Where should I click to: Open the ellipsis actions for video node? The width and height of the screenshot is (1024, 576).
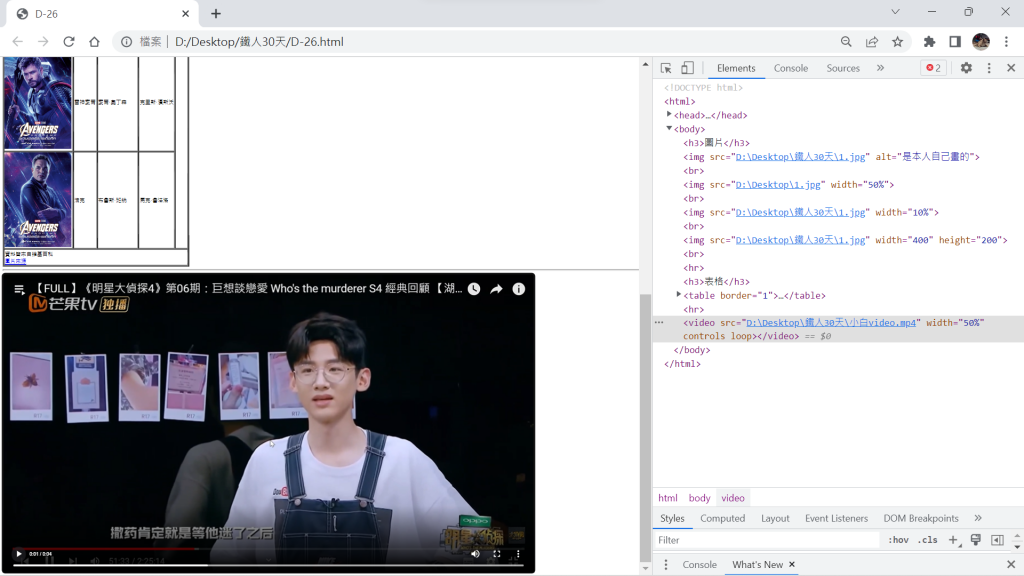coord(659,323)
